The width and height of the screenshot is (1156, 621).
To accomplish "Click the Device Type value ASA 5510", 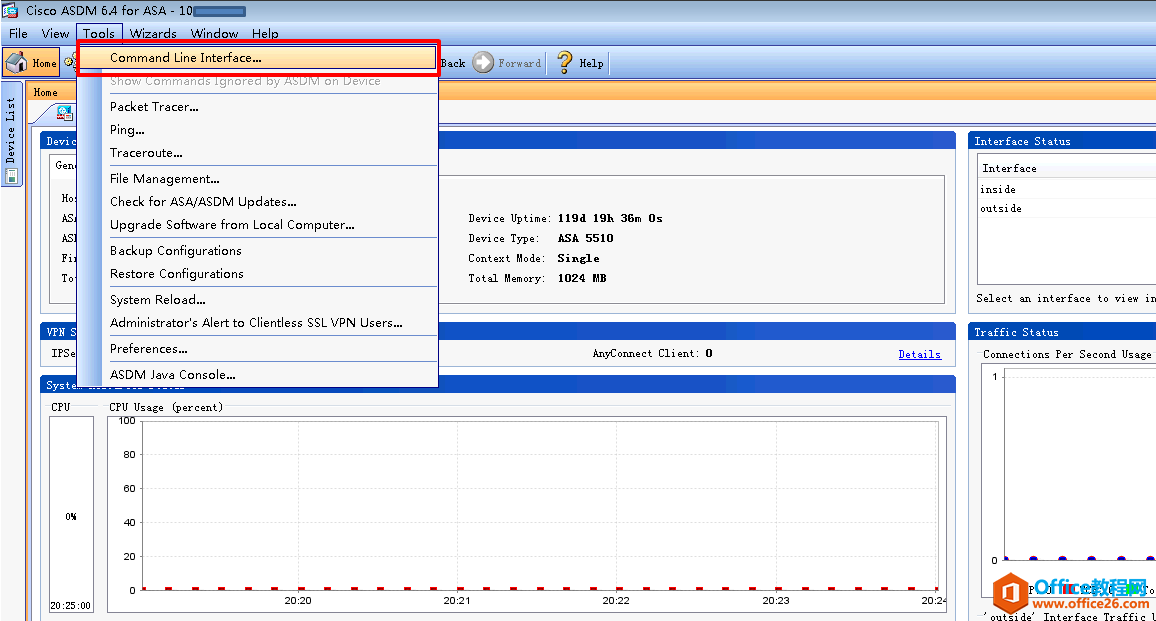I will (585, 238).
